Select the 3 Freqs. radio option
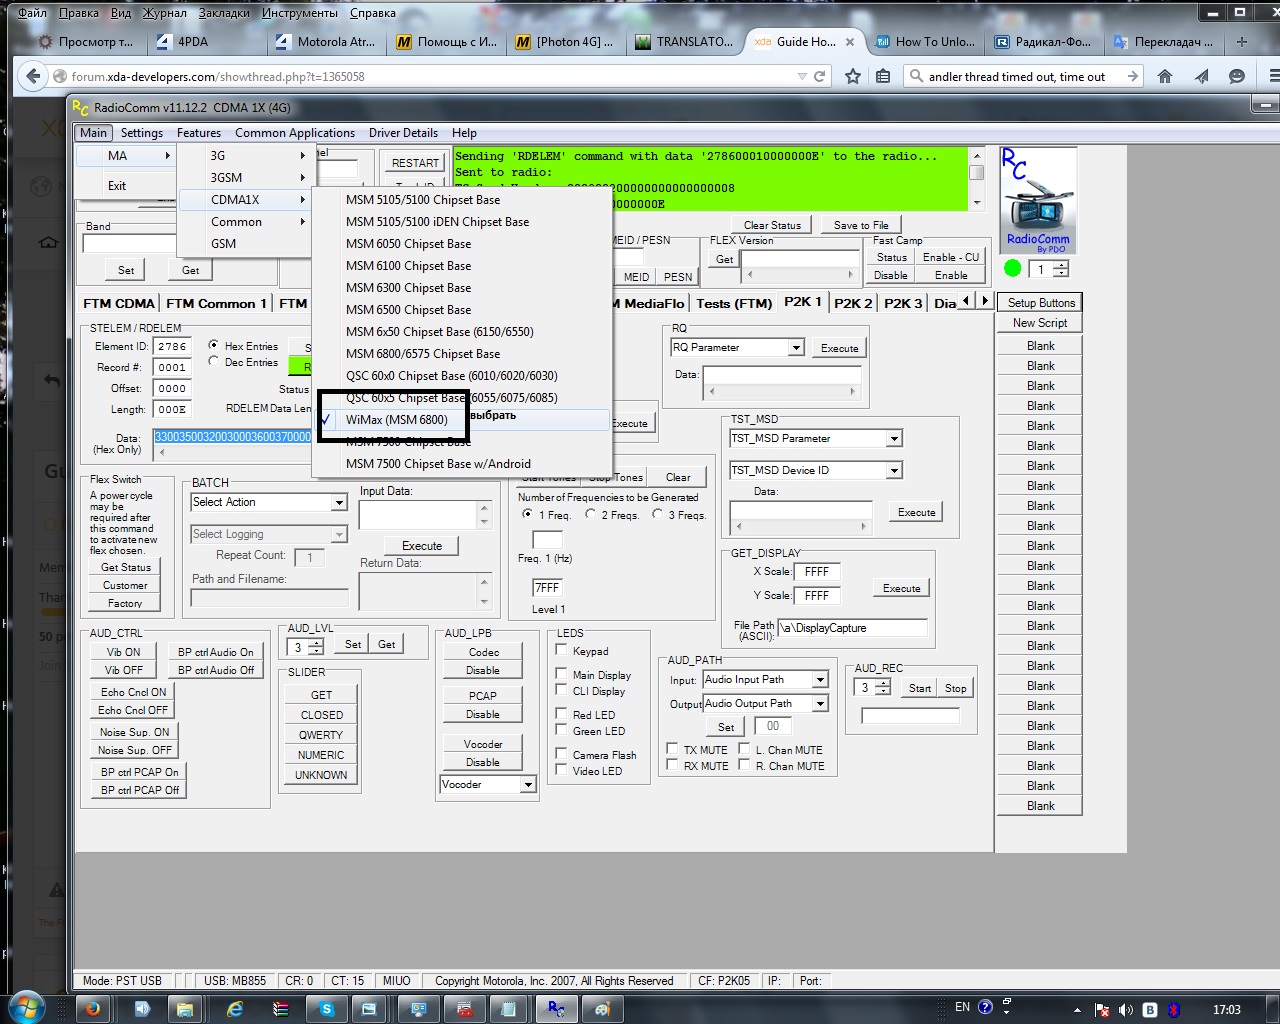 point(657,514)
